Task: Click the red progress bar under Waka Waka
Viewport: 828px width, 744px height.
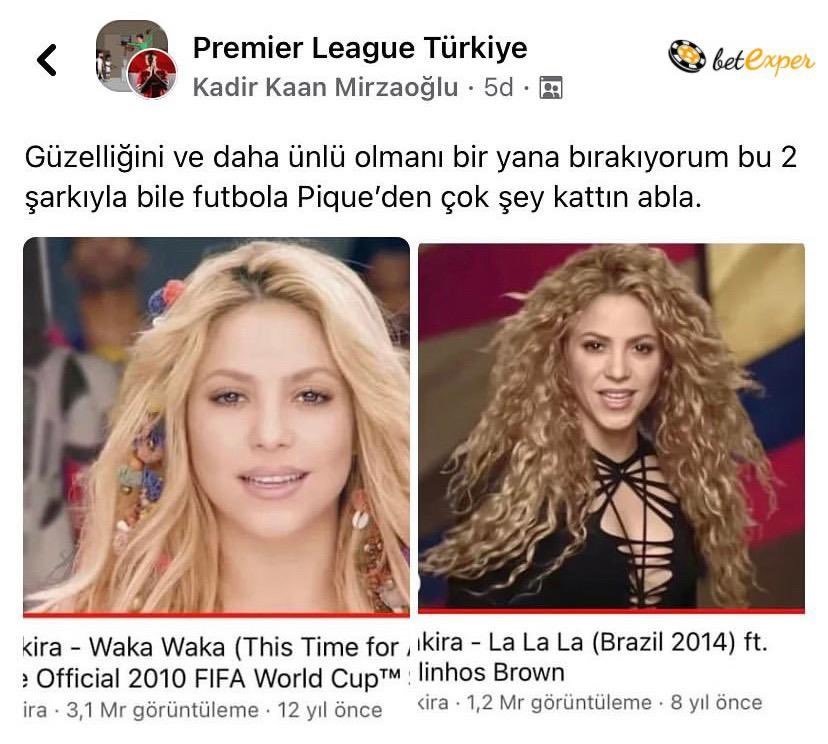Action: click(x=217, y=615)
